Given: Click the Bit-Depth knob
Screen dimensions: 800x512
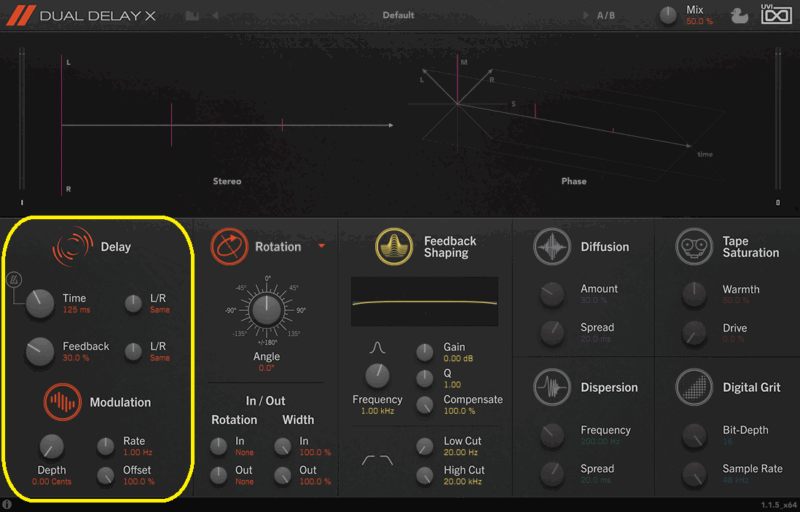Looking at the screenshot, I should (694, 436).
